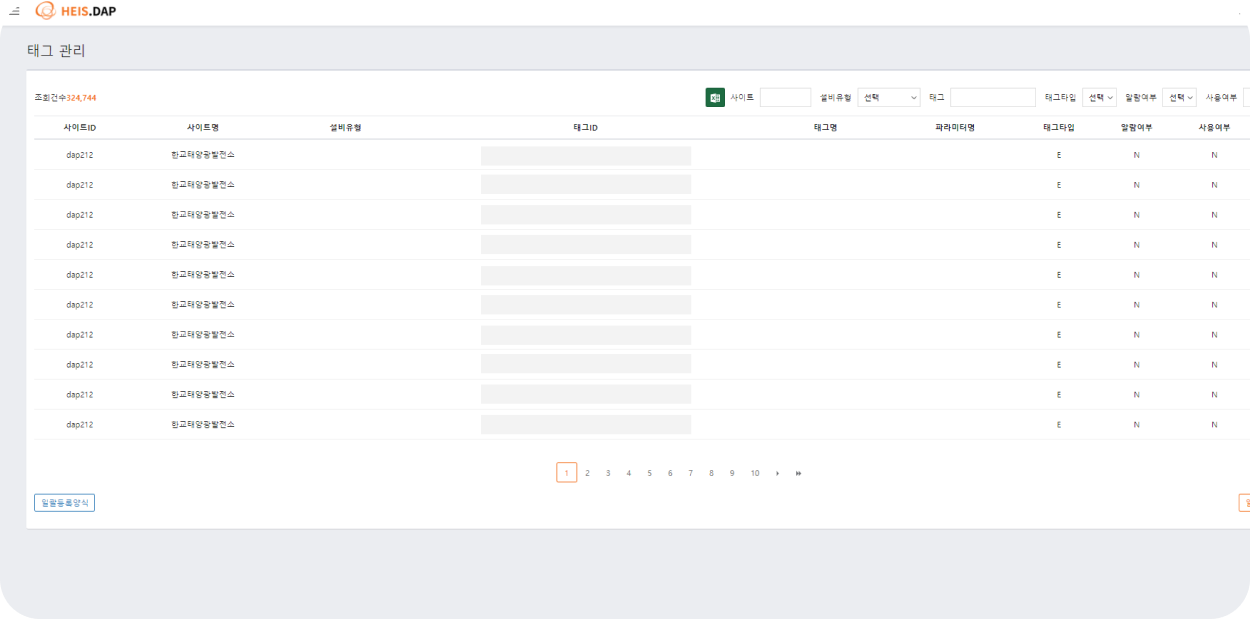Screen dimensions: 1250x619
Task: Click the 사이트 search input field
Action: 785,97
